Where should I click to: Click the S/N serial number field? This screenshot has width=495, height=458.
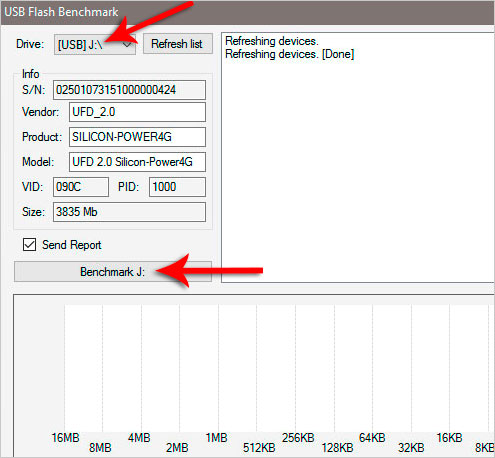(x=129, y=90)
